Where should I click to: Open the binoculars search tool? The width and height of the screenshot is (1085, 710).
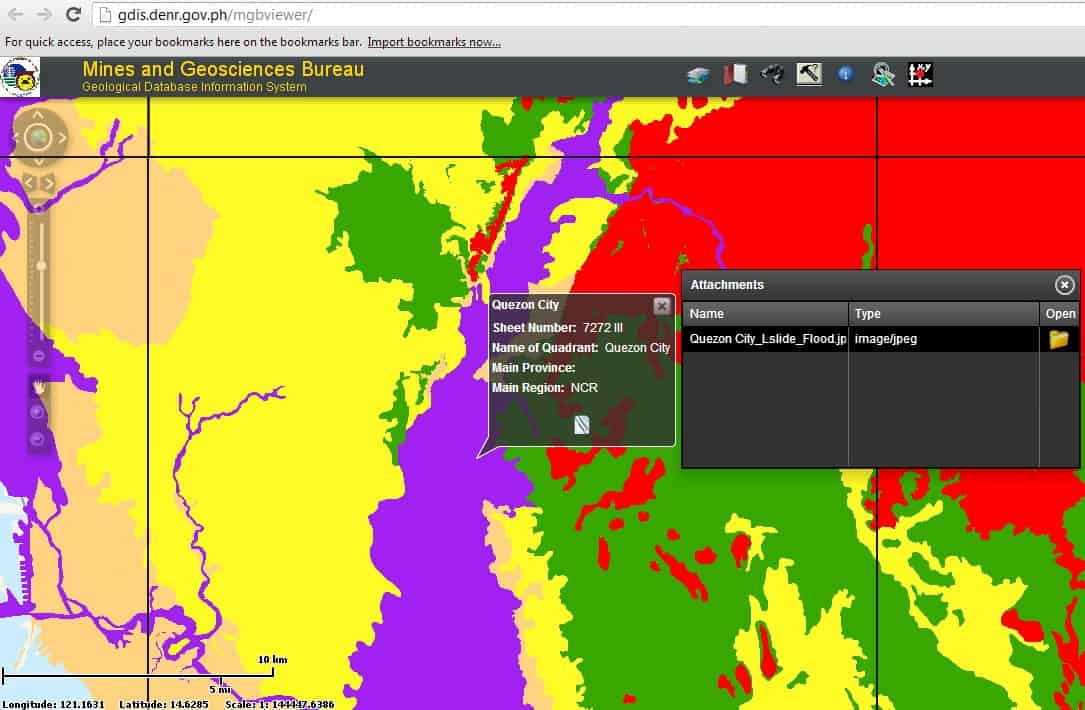771,75
